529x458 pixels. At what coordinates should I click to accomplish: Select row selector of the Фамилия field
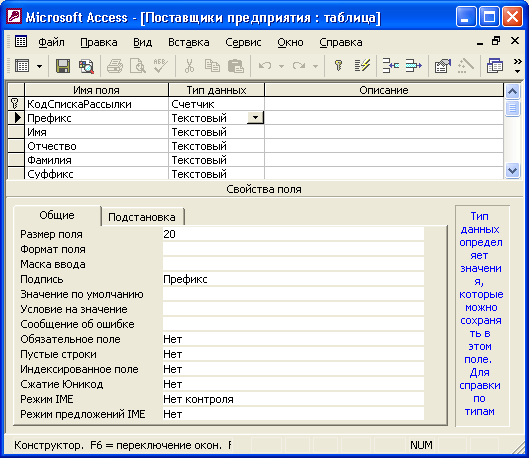pyautogui.click(x=16, y=160)
